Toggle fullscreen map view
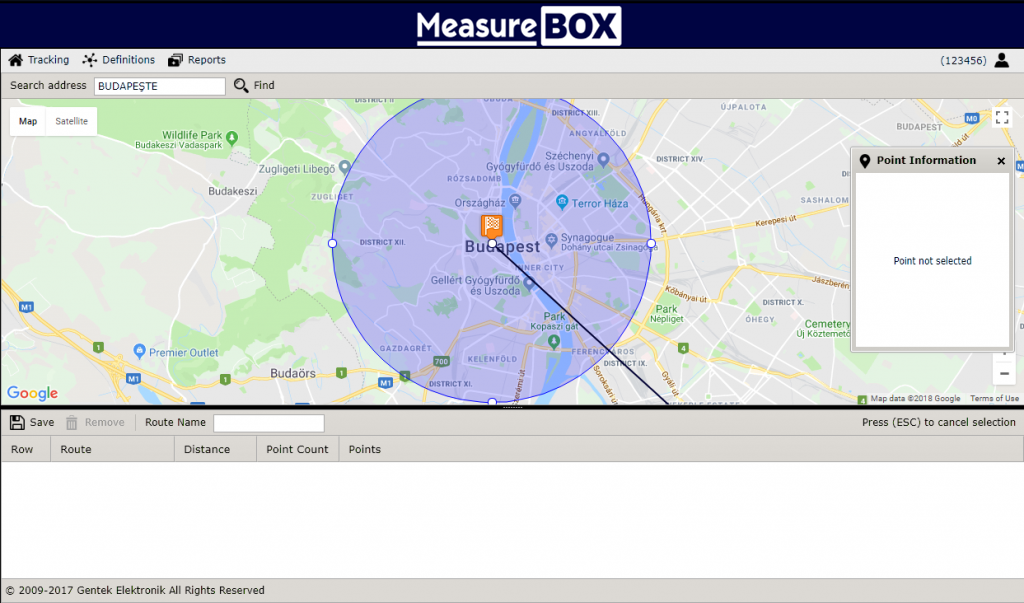The height and width of the screenshot is (603, 1024). [1002, 118]
